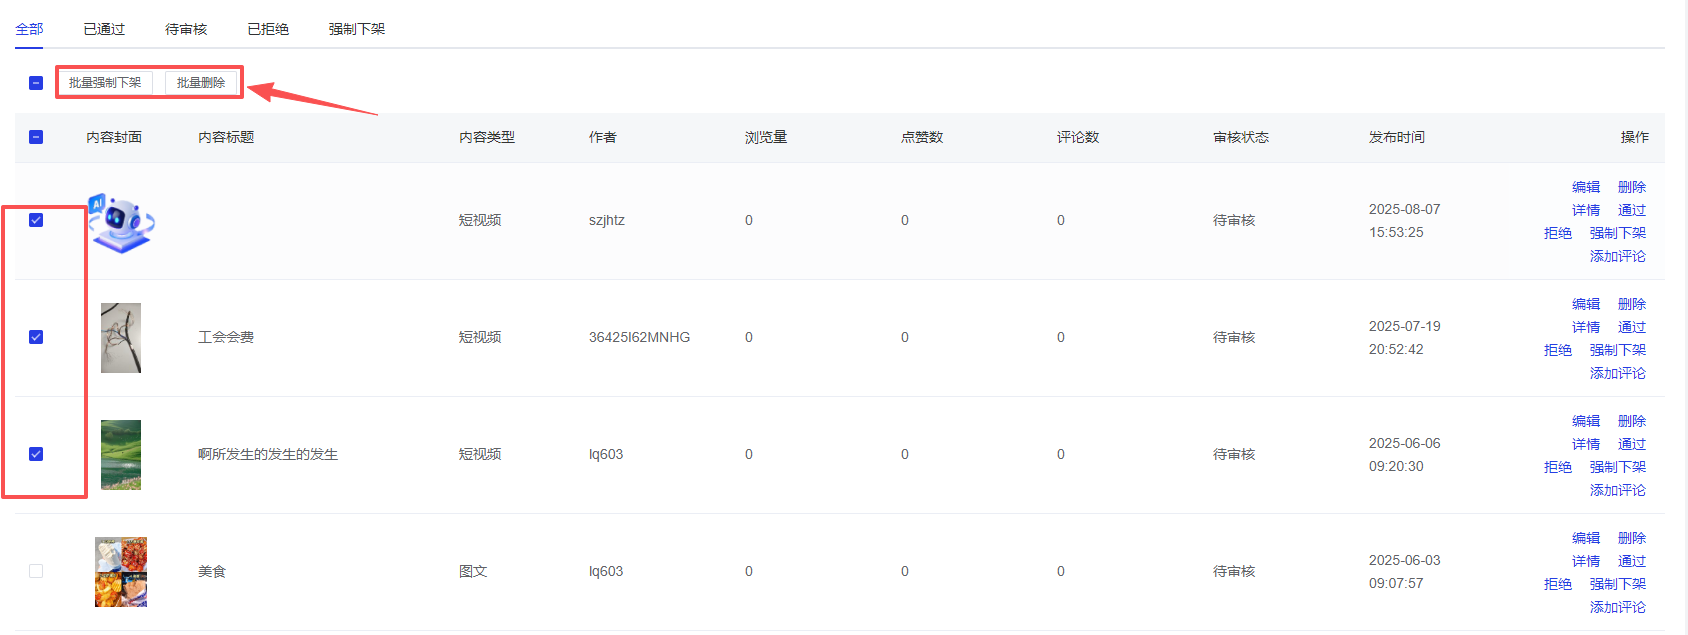This screenshot has height=635, width=1688.
Task: Open the 美食 cover thumbnail
Action: [121, 572]
